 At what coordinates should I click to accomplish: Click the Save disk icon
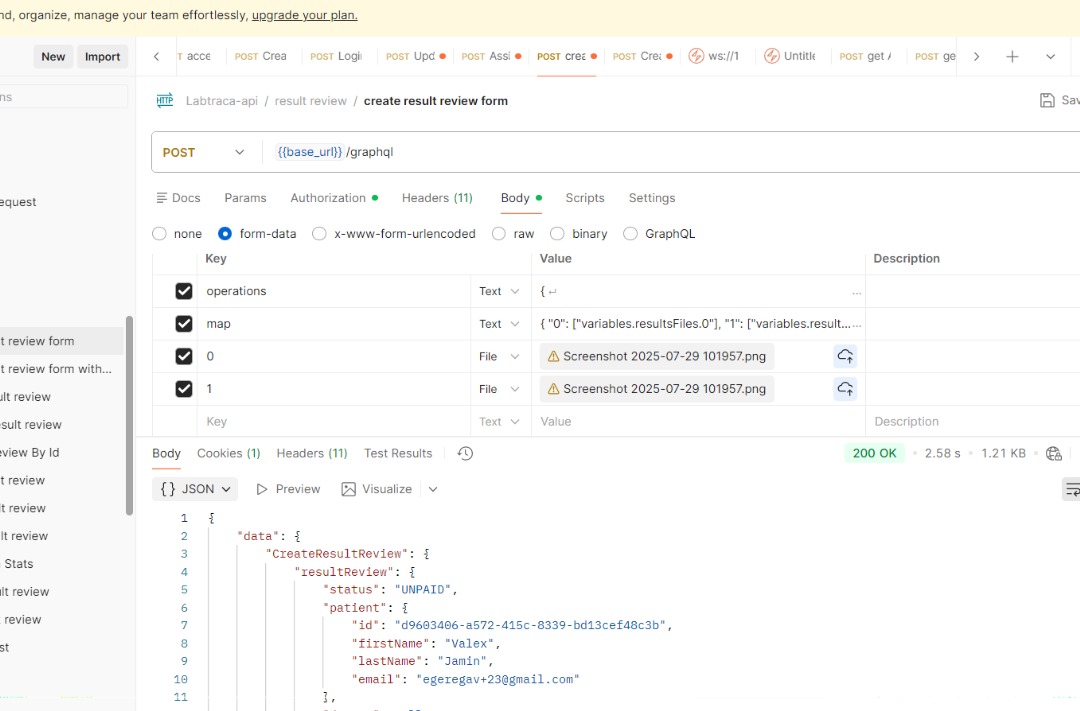tap(1047, 100)
